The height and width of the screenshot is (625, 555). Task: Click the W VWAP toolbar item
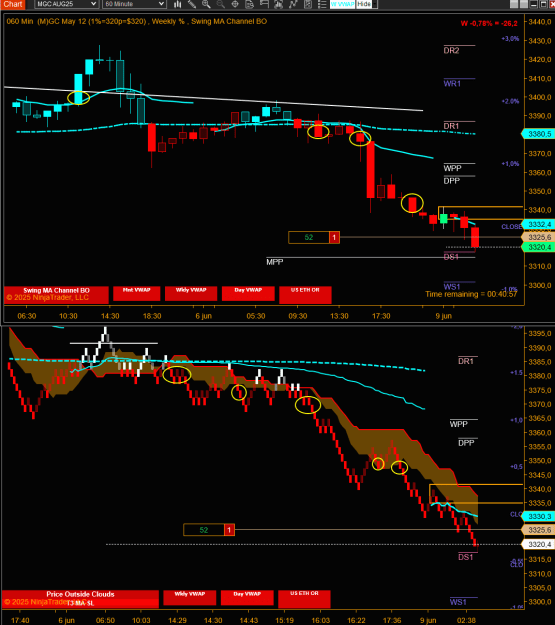(x=342, y=4)
